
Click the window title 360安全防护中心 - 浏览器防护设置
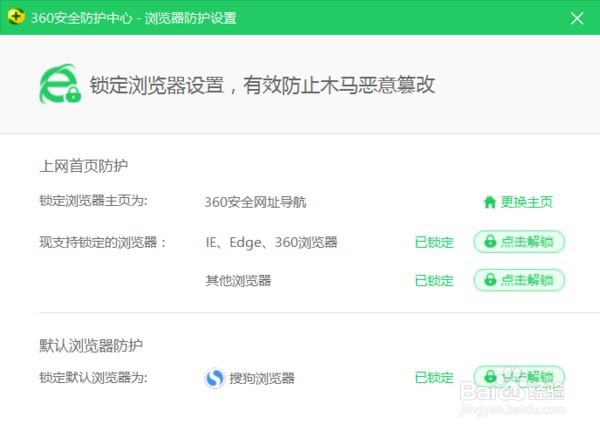(134, 18)
